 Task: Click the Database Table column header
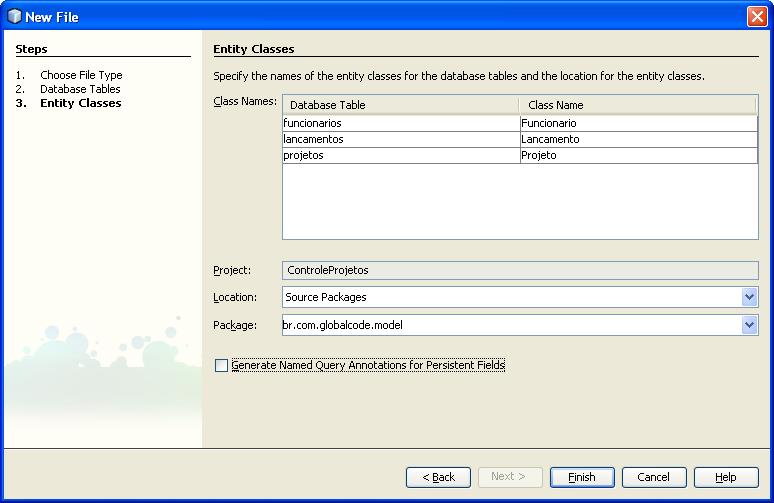point(400,105)
